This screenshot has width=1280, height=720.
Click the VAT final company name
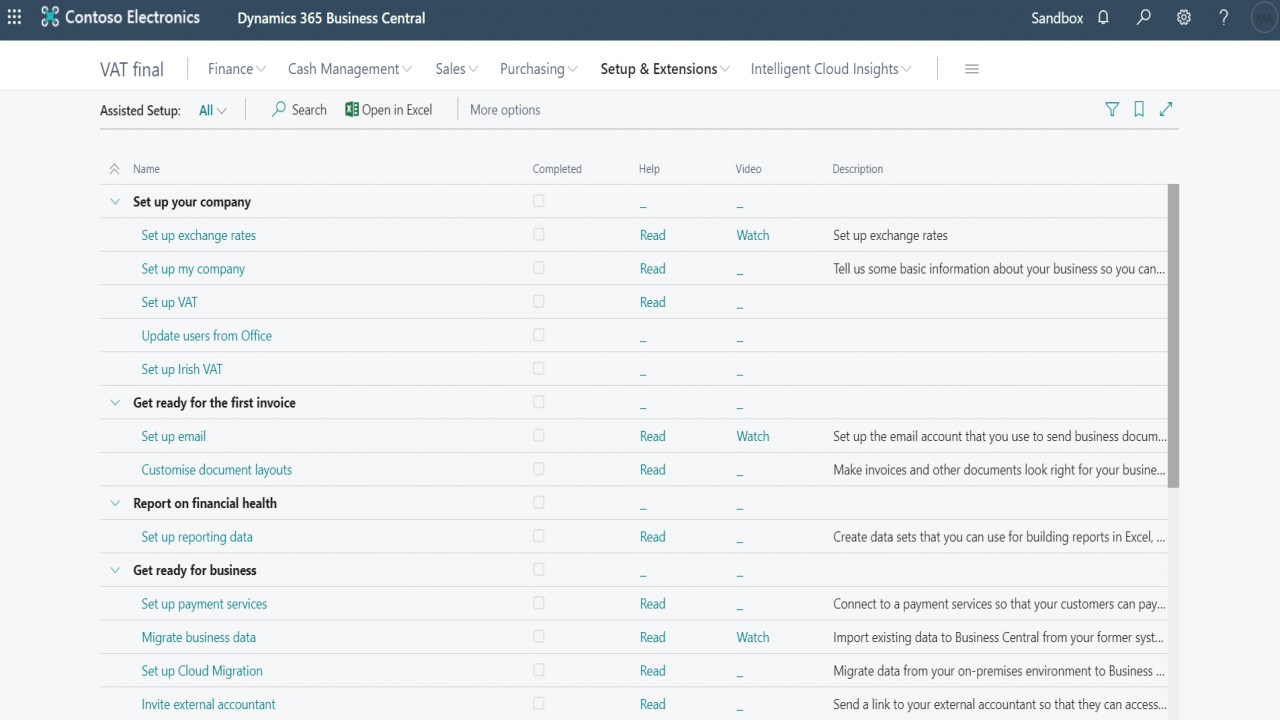[x=132, y=69]
